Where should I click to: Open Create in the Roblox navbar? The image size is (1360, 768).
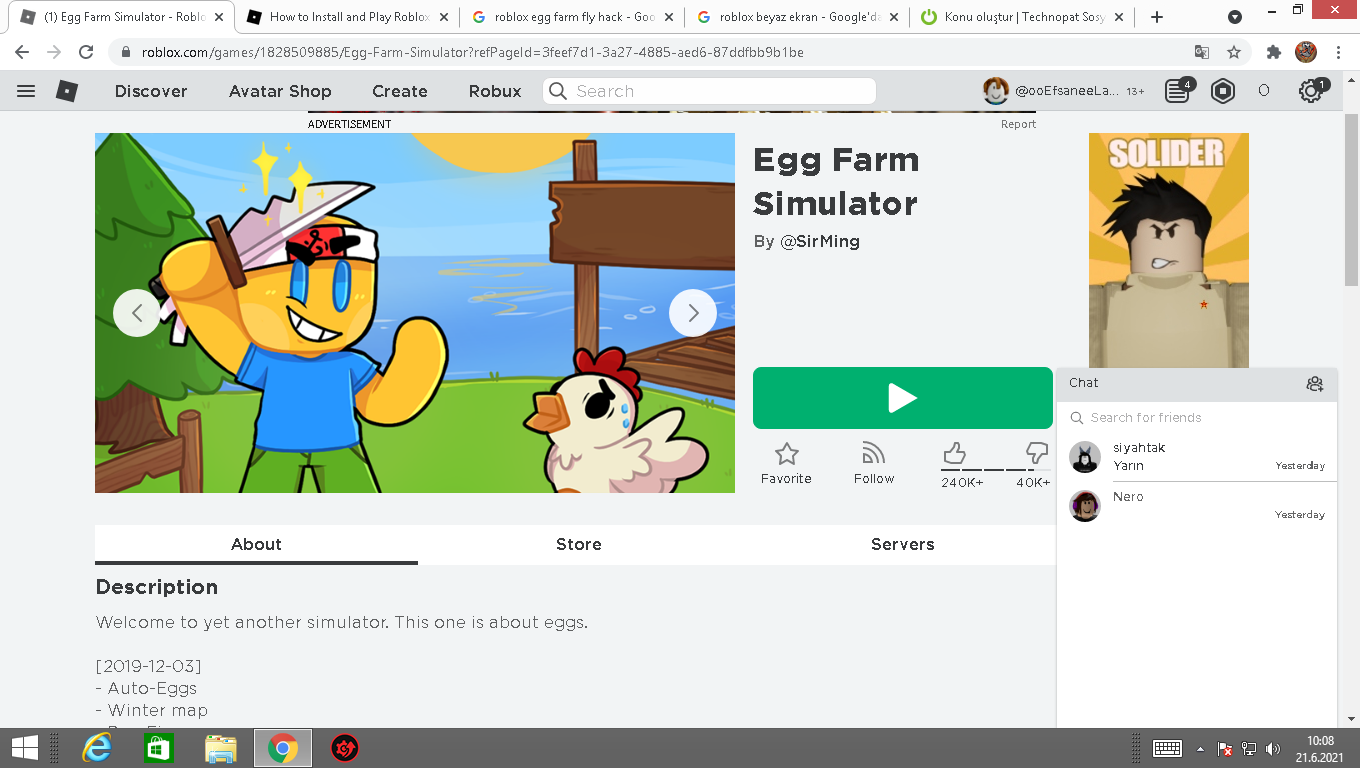[400, 91]
